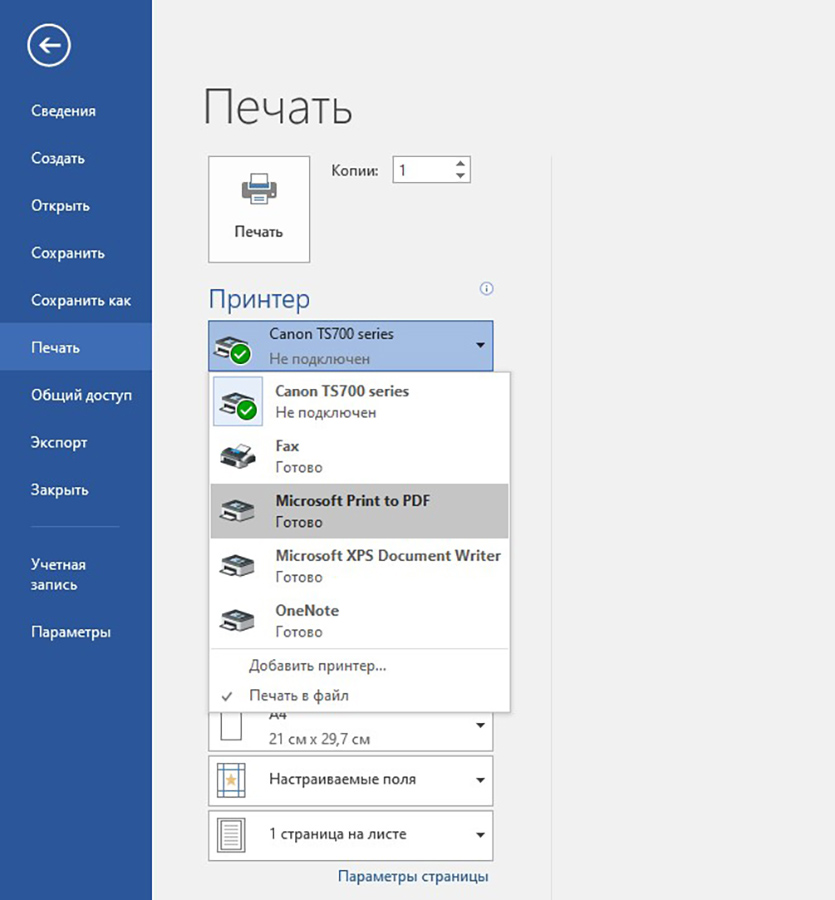Click the 'Принтер' section heading

coord(259,300)
